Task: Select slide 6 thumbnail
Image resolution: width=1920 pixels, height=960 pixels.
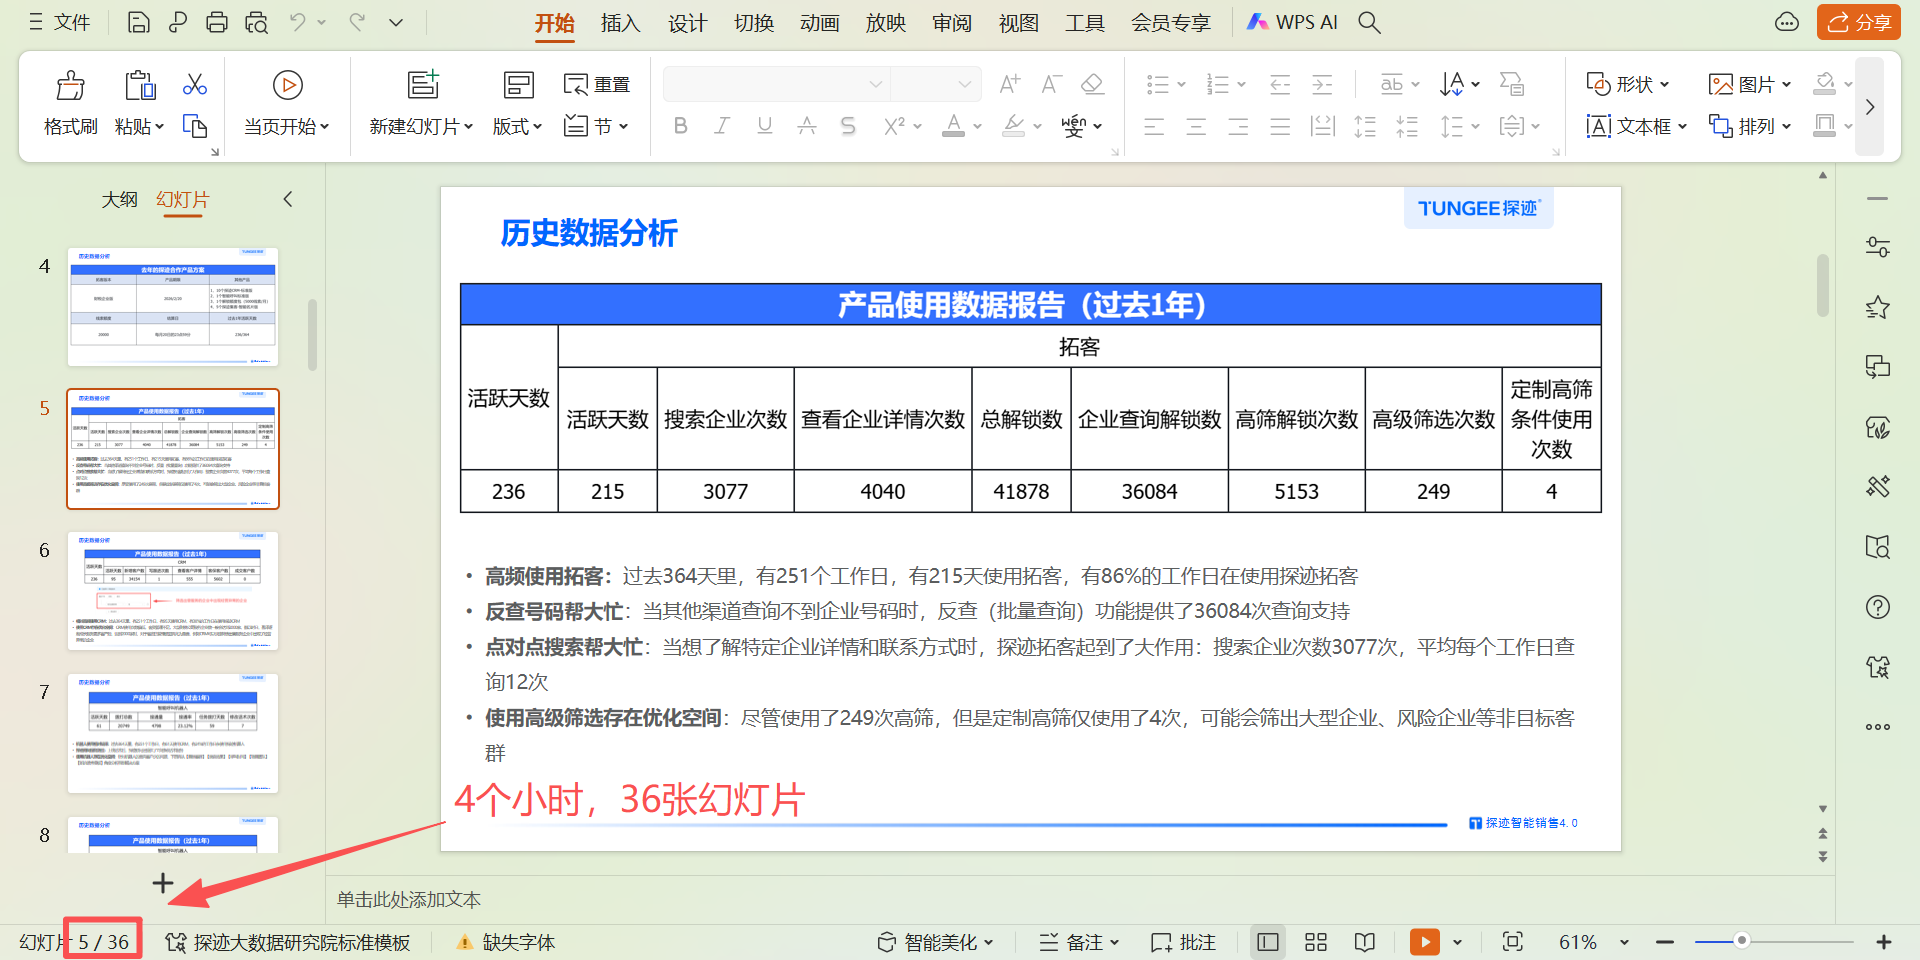Action: 173,590
